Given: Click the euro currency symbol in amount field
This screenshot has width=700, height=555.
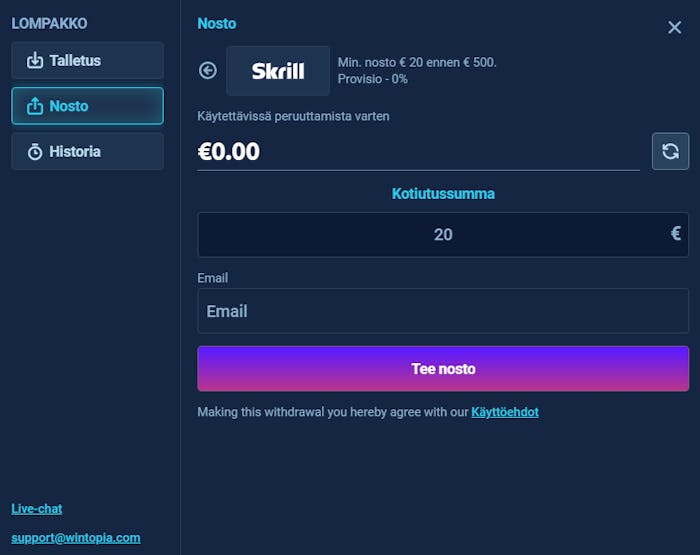Looking at the screenshot, I should [x=676, y=234].
